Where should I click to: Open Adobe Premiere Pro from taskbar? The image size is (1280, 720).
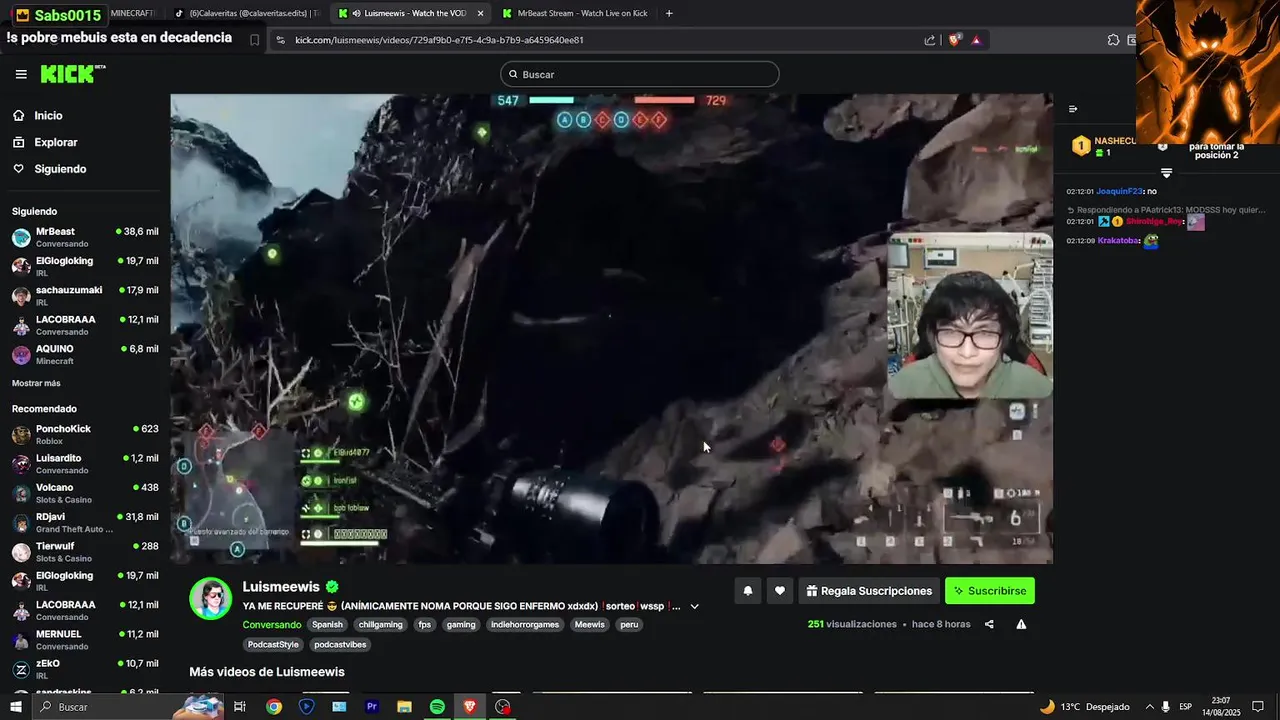point(372,707)
